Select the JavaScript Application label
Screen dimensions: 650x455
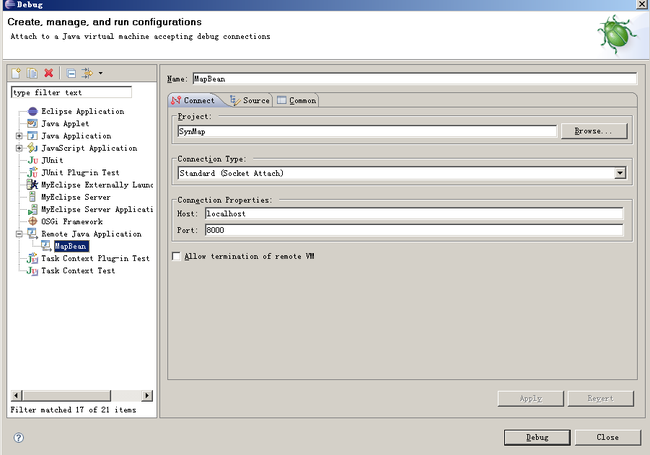tap(89, 148)
